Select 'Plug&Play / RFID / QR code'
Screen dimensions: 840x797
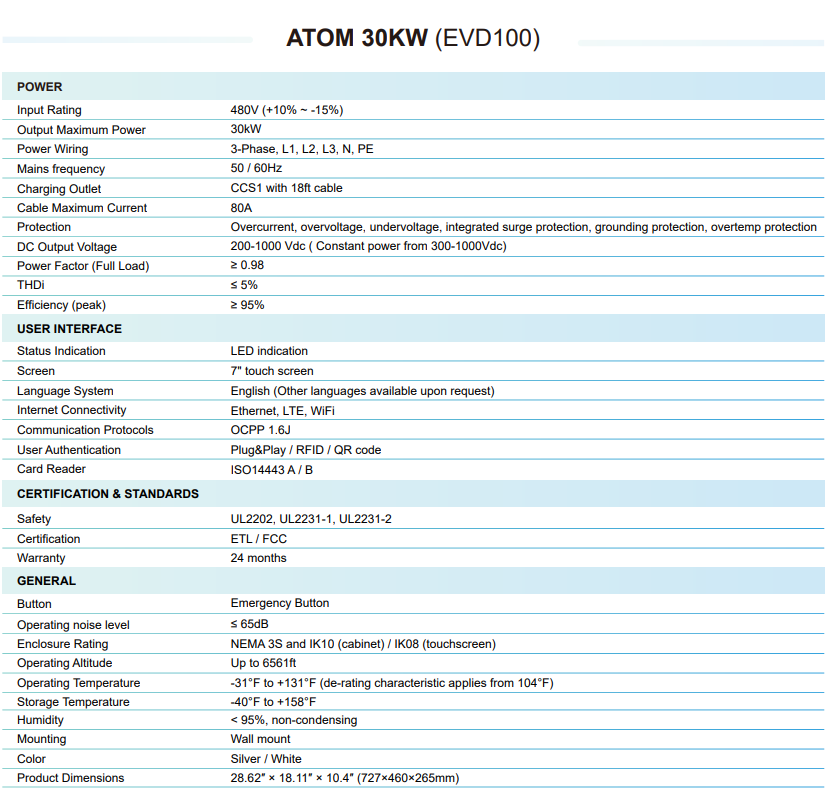point(305,450)
